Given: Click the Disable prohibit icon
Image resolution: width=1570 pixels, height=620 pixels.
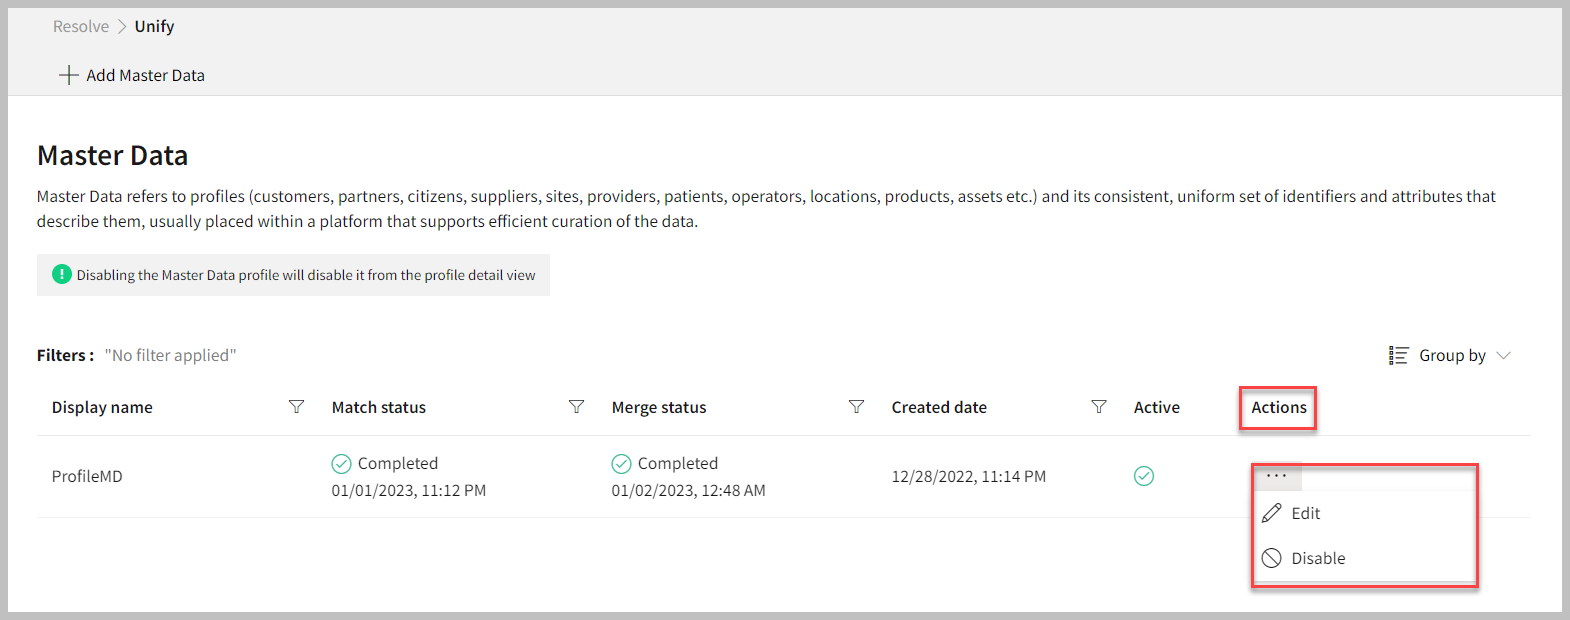Looking at the screenshot, I should tap(1271, 558).
